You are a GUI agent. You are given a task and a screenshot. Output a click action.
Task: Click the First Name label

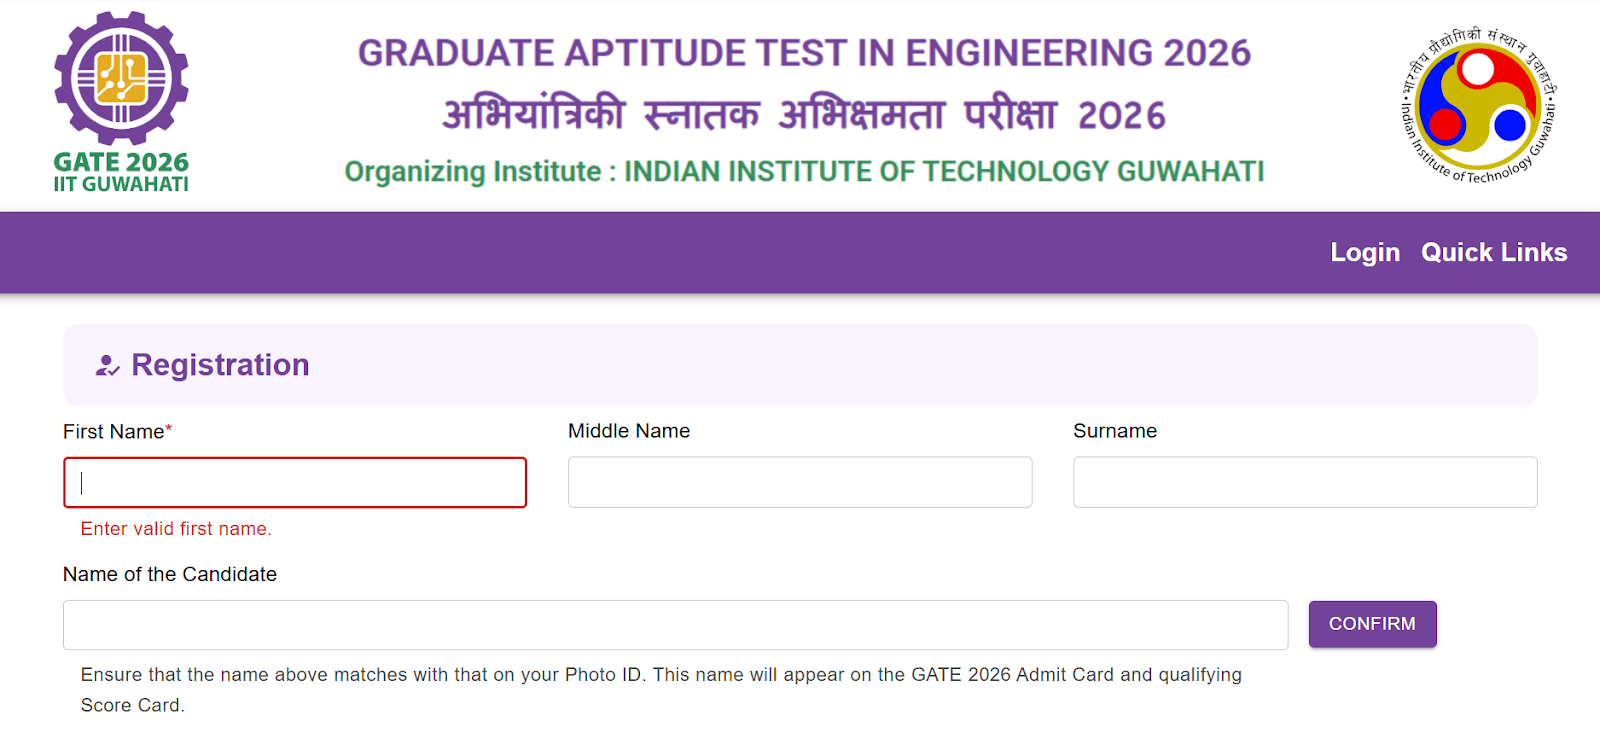[114, 432]
